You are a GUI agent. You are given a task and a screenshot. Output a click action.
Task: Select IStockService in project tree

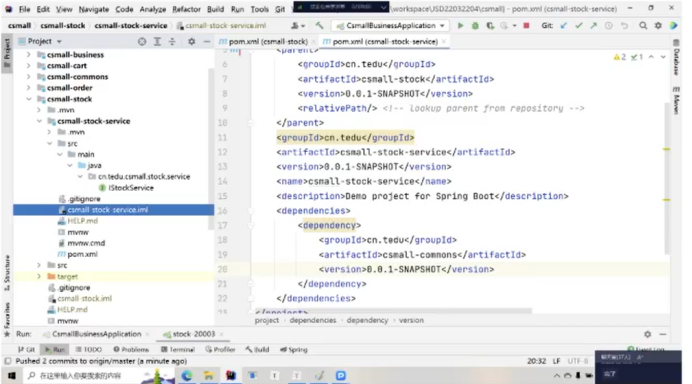click(x=131, y=188)
